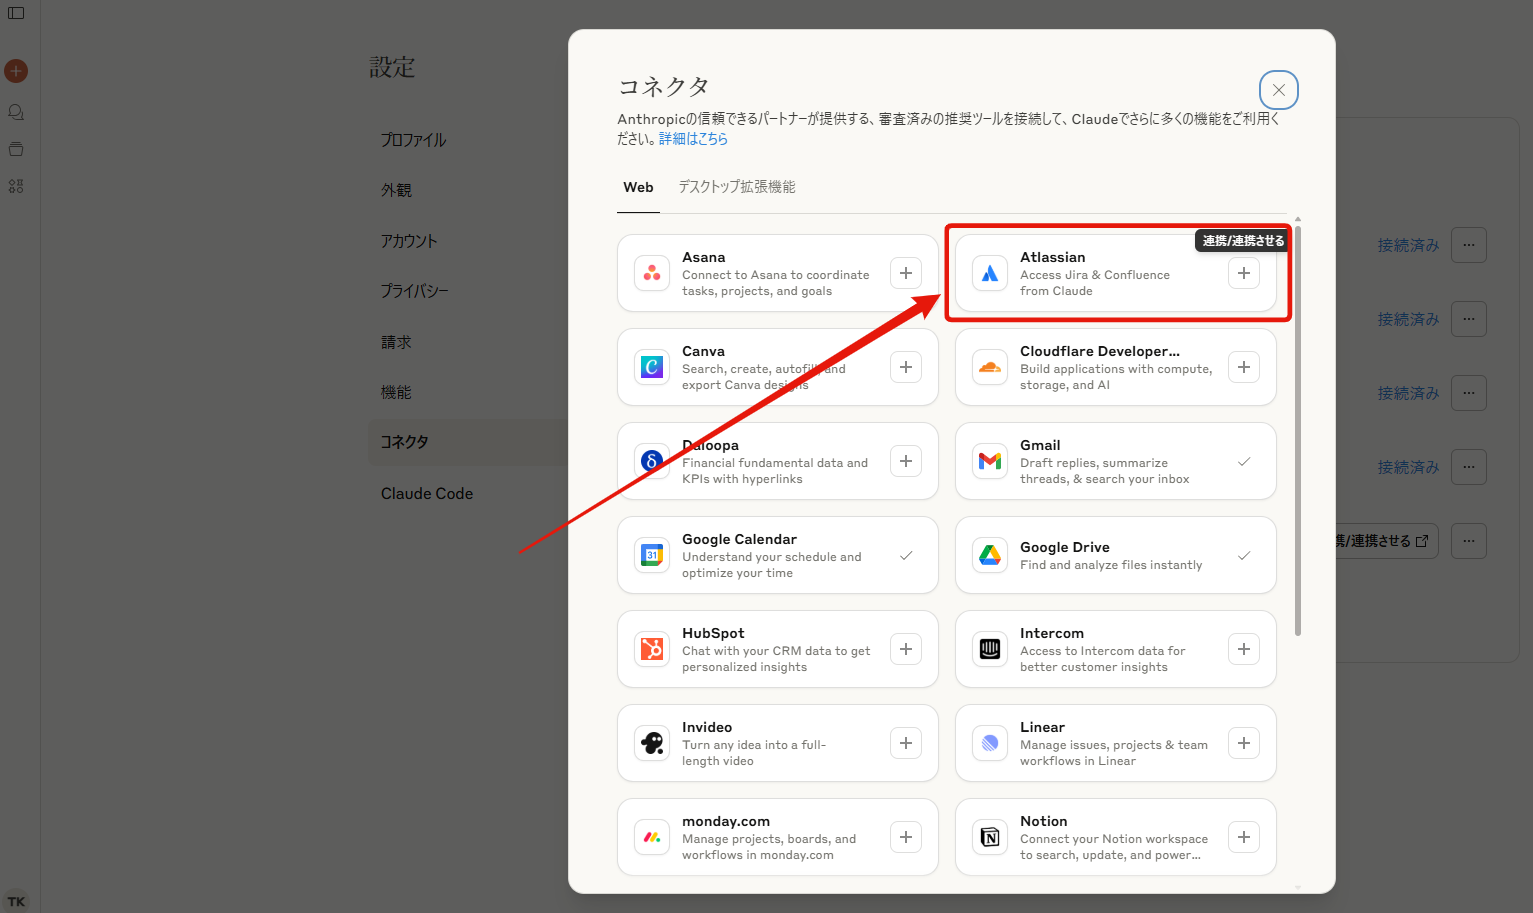Add the Asana connector with plus button
The image size is (1533, 913).
click(x=906, y=273)
